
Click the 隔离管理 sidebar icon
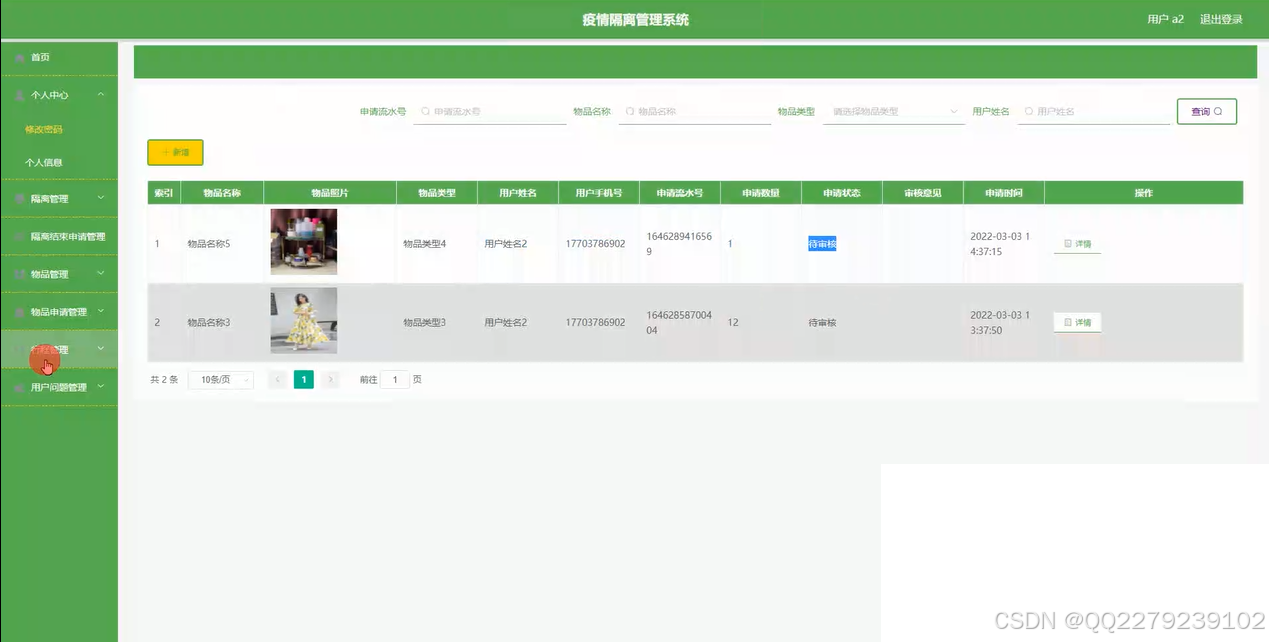click(x=17, y=198)
